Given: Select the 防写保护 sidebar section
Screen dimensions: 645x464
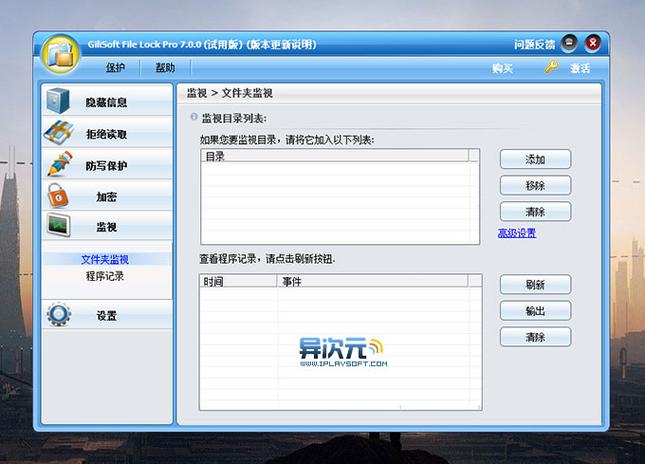Looking at the screenshot, I should pyautogui.click(x=107, y=165).
